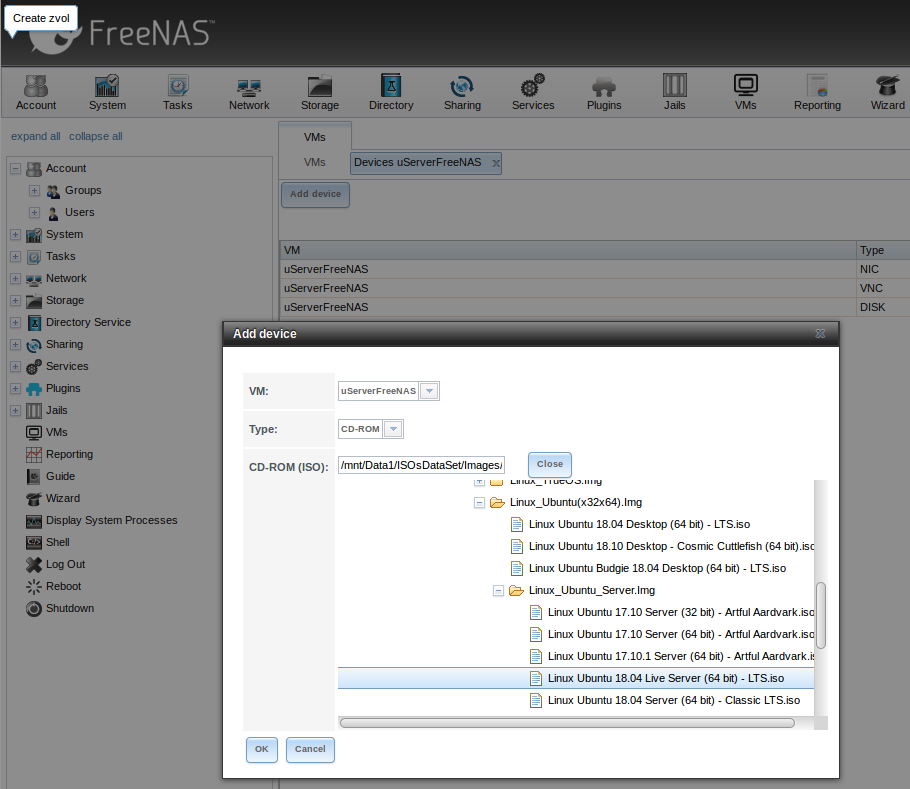
Task: Expand the Directory Service tree node
Action: [x=16, y=323]
